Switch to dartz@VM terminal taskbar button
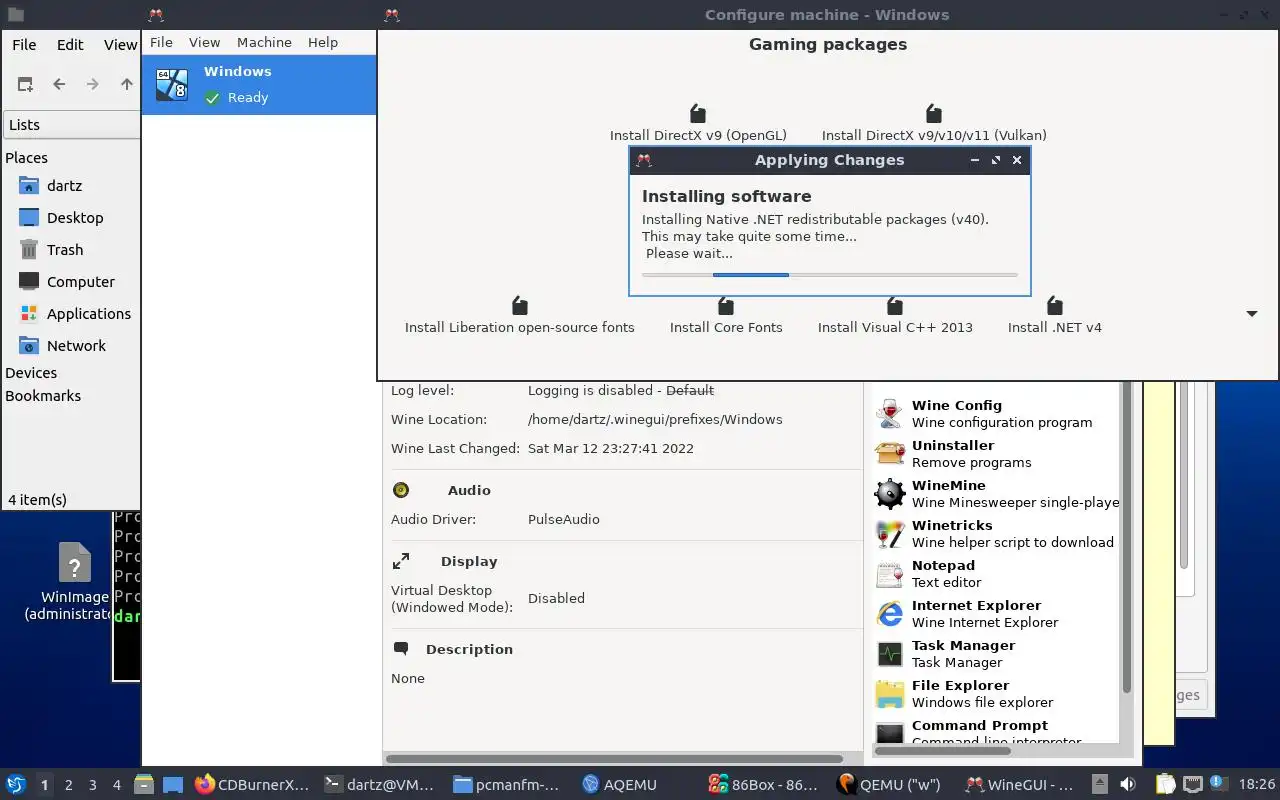The image size is (1280, 800). [x=380, y=785]
